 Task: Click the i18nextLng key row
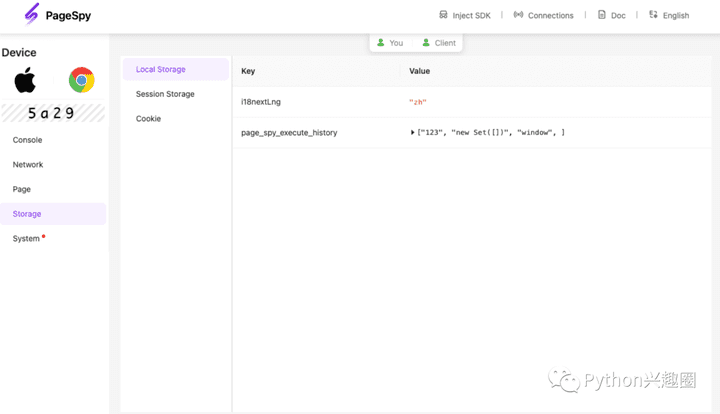tap(261, 102)
